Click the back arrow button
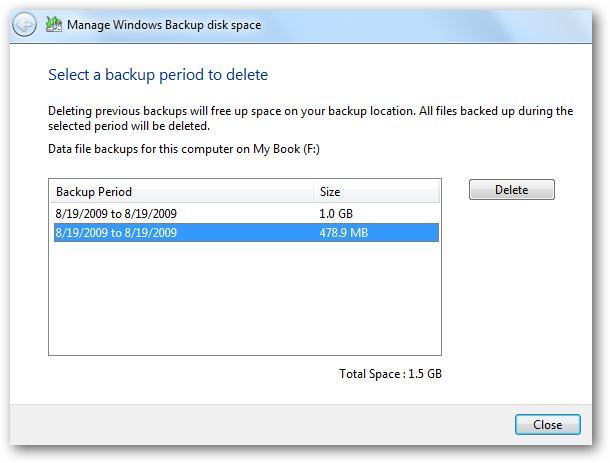Screen dimensions: 610x463 [24, 25]
